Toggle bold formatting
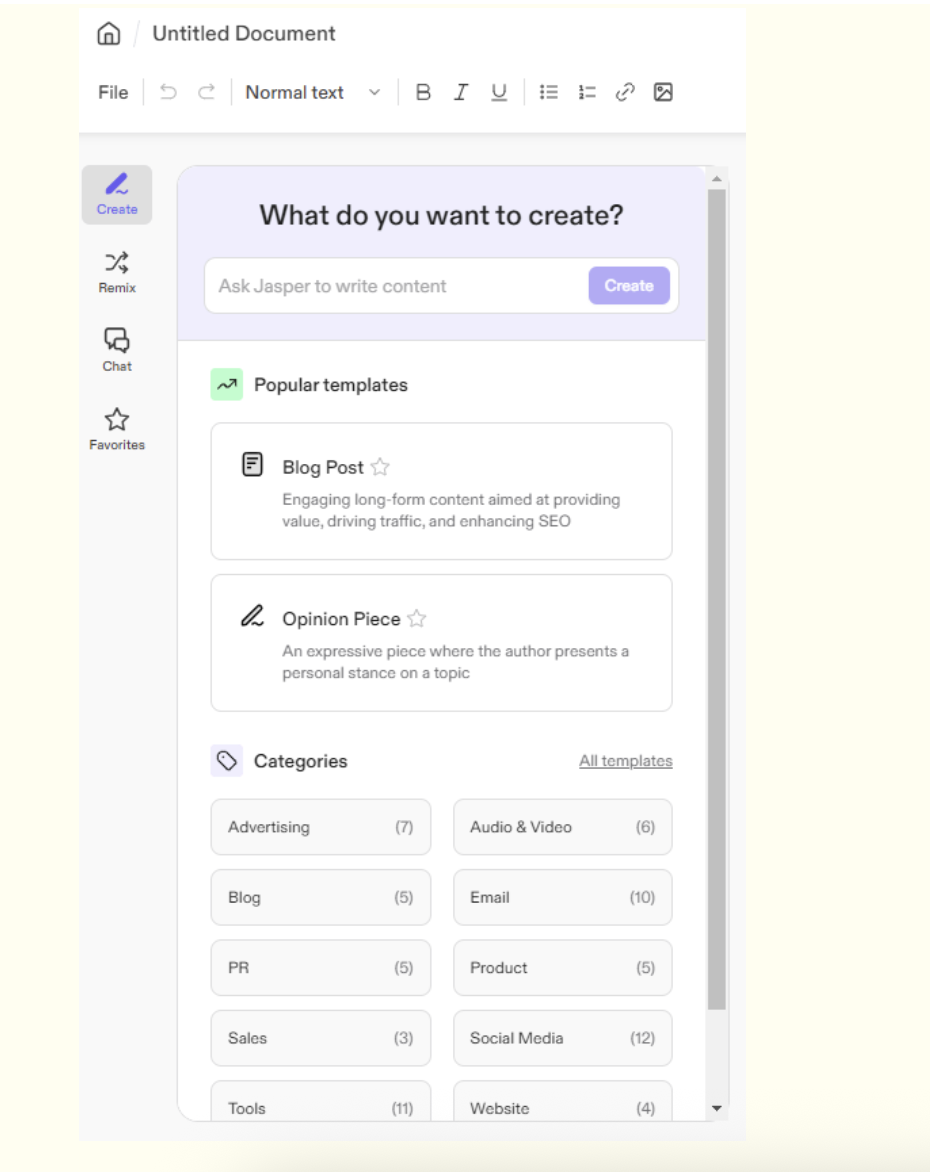Image resolution: width=930 pixels, height=1172 pixels. 423,92
